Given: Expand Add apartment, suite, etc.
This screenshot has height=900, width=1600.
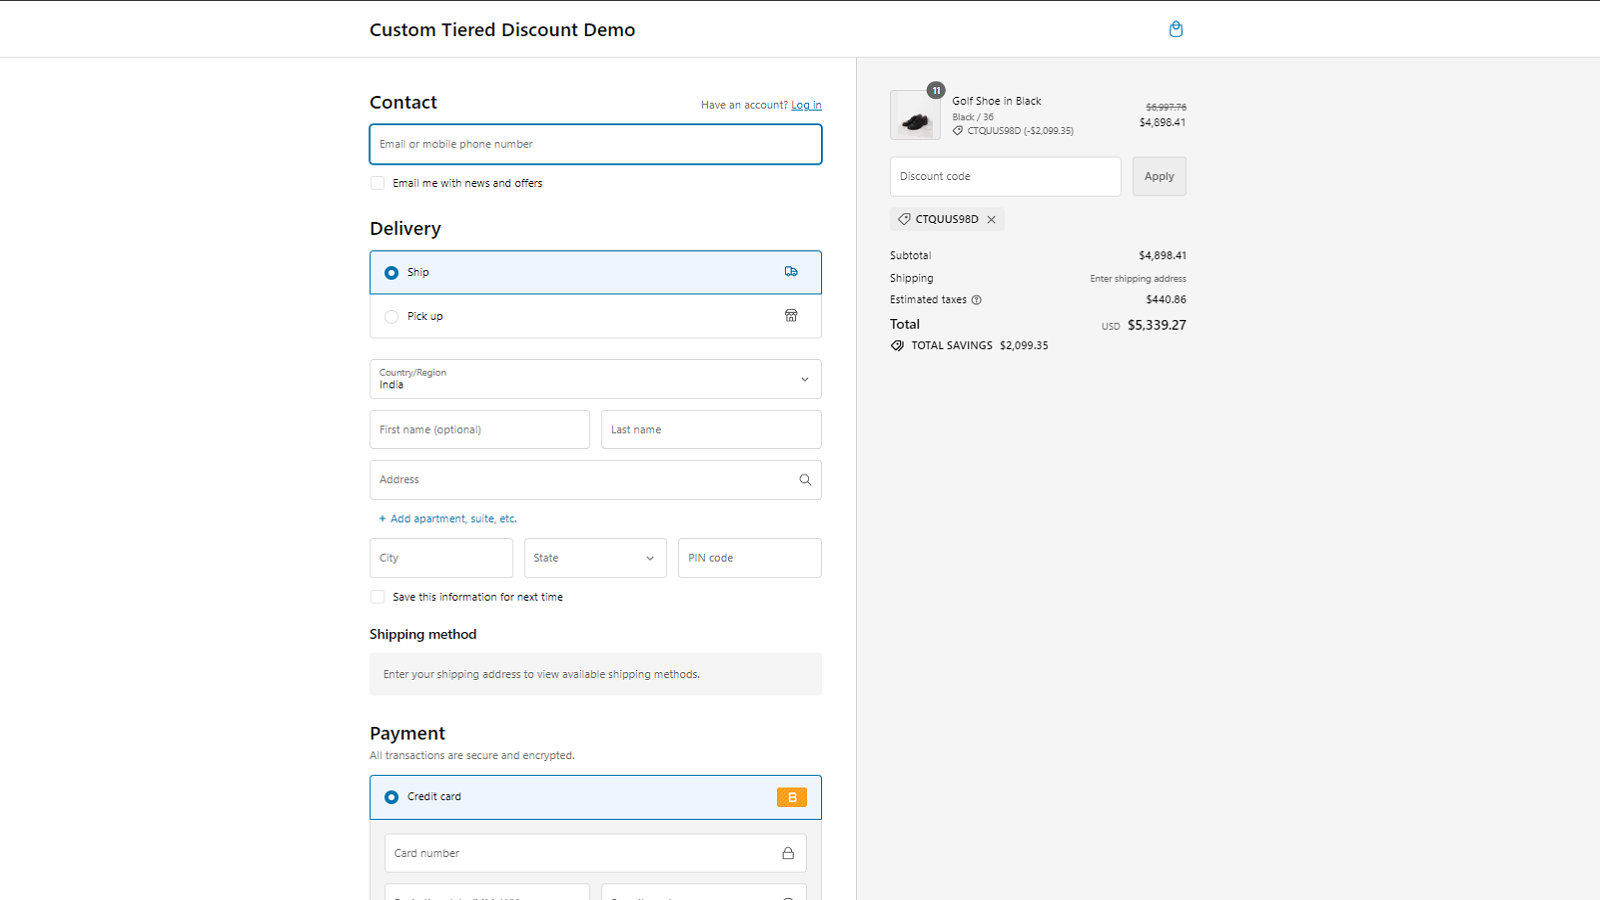Looking at the screenshot, I should coord(447,518).
